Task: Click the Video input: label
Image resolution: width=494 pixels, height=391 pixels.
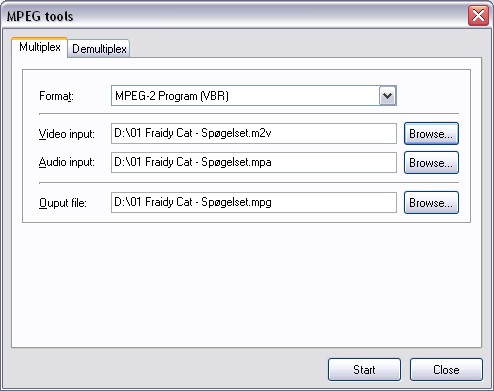Action: tap(67, 134)
